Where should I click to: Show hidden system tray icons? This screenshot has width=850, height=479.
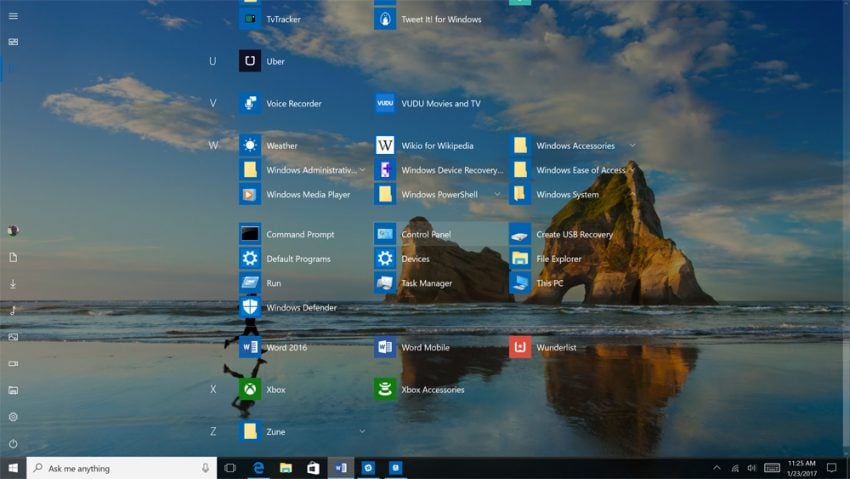(x=717, y=468)
